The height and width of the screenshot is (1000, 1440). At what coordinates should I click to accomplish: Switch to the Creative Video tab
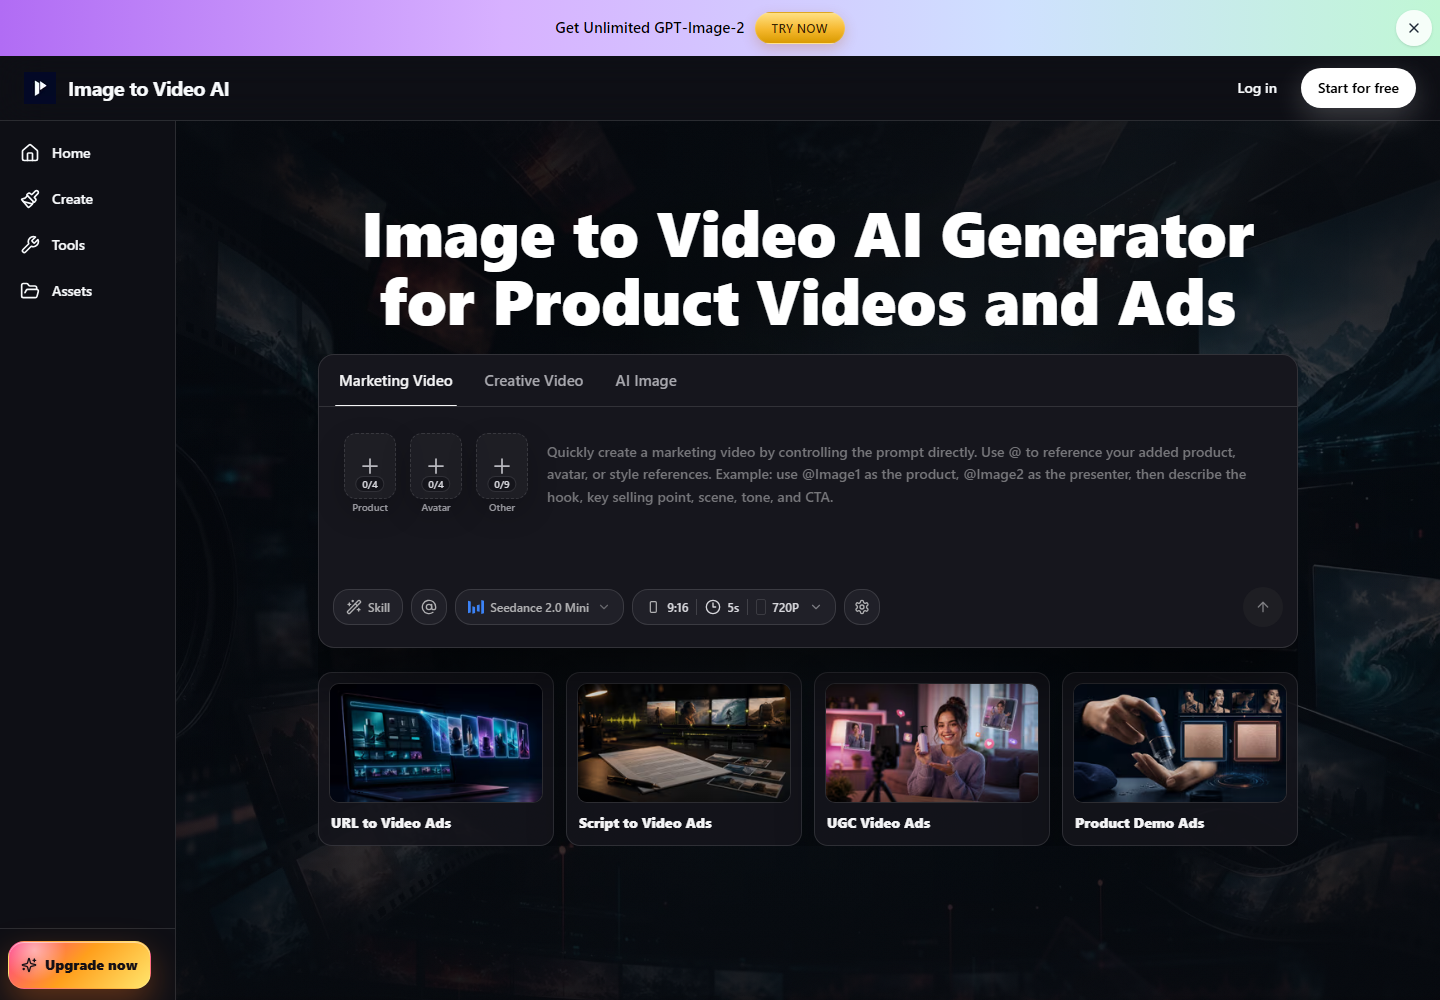534,381
